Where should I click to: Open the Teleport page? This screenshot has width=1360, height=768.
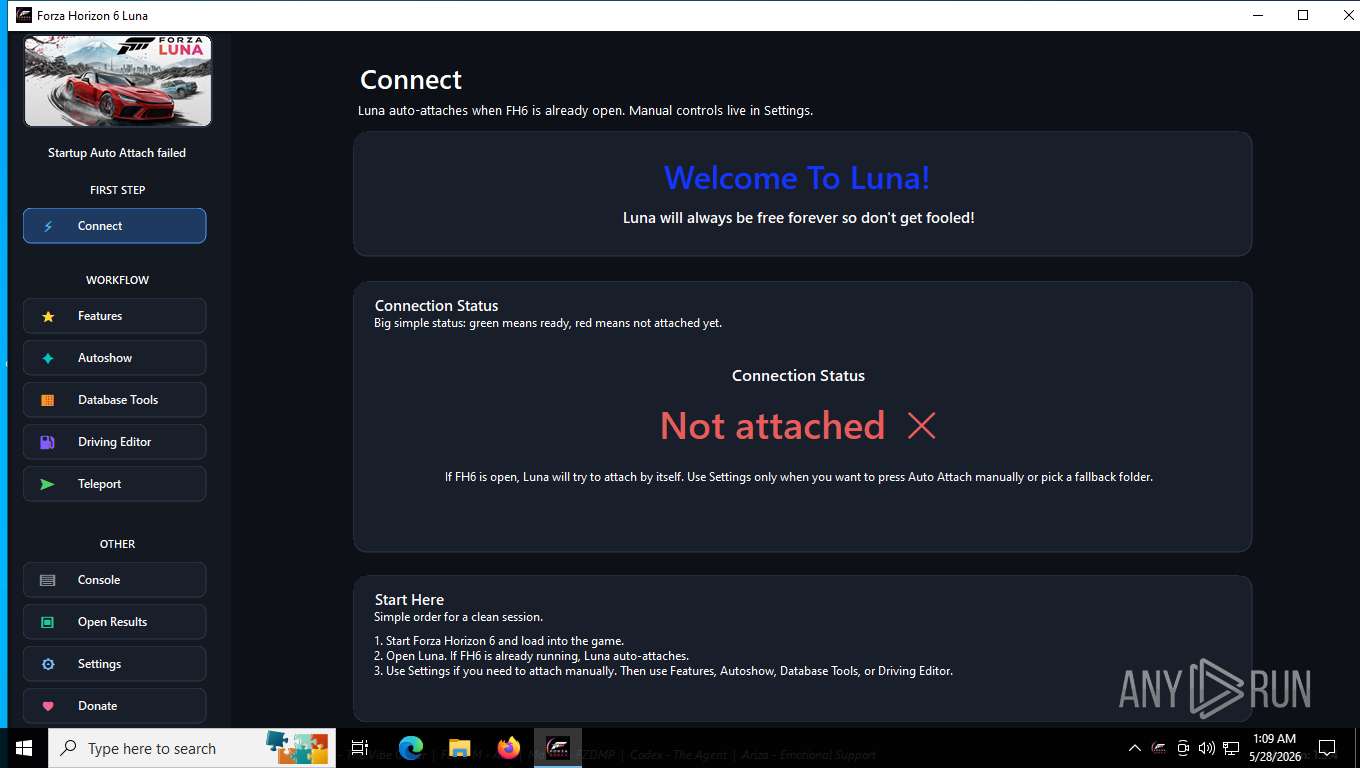click(x=114, y=484)
